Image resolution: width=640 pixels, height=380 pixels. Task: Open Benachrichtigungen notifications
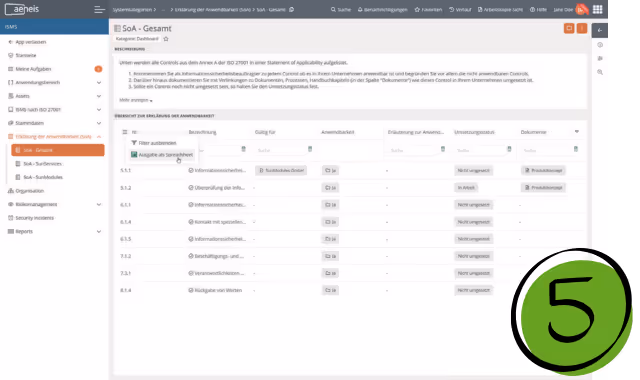(382, 9)
